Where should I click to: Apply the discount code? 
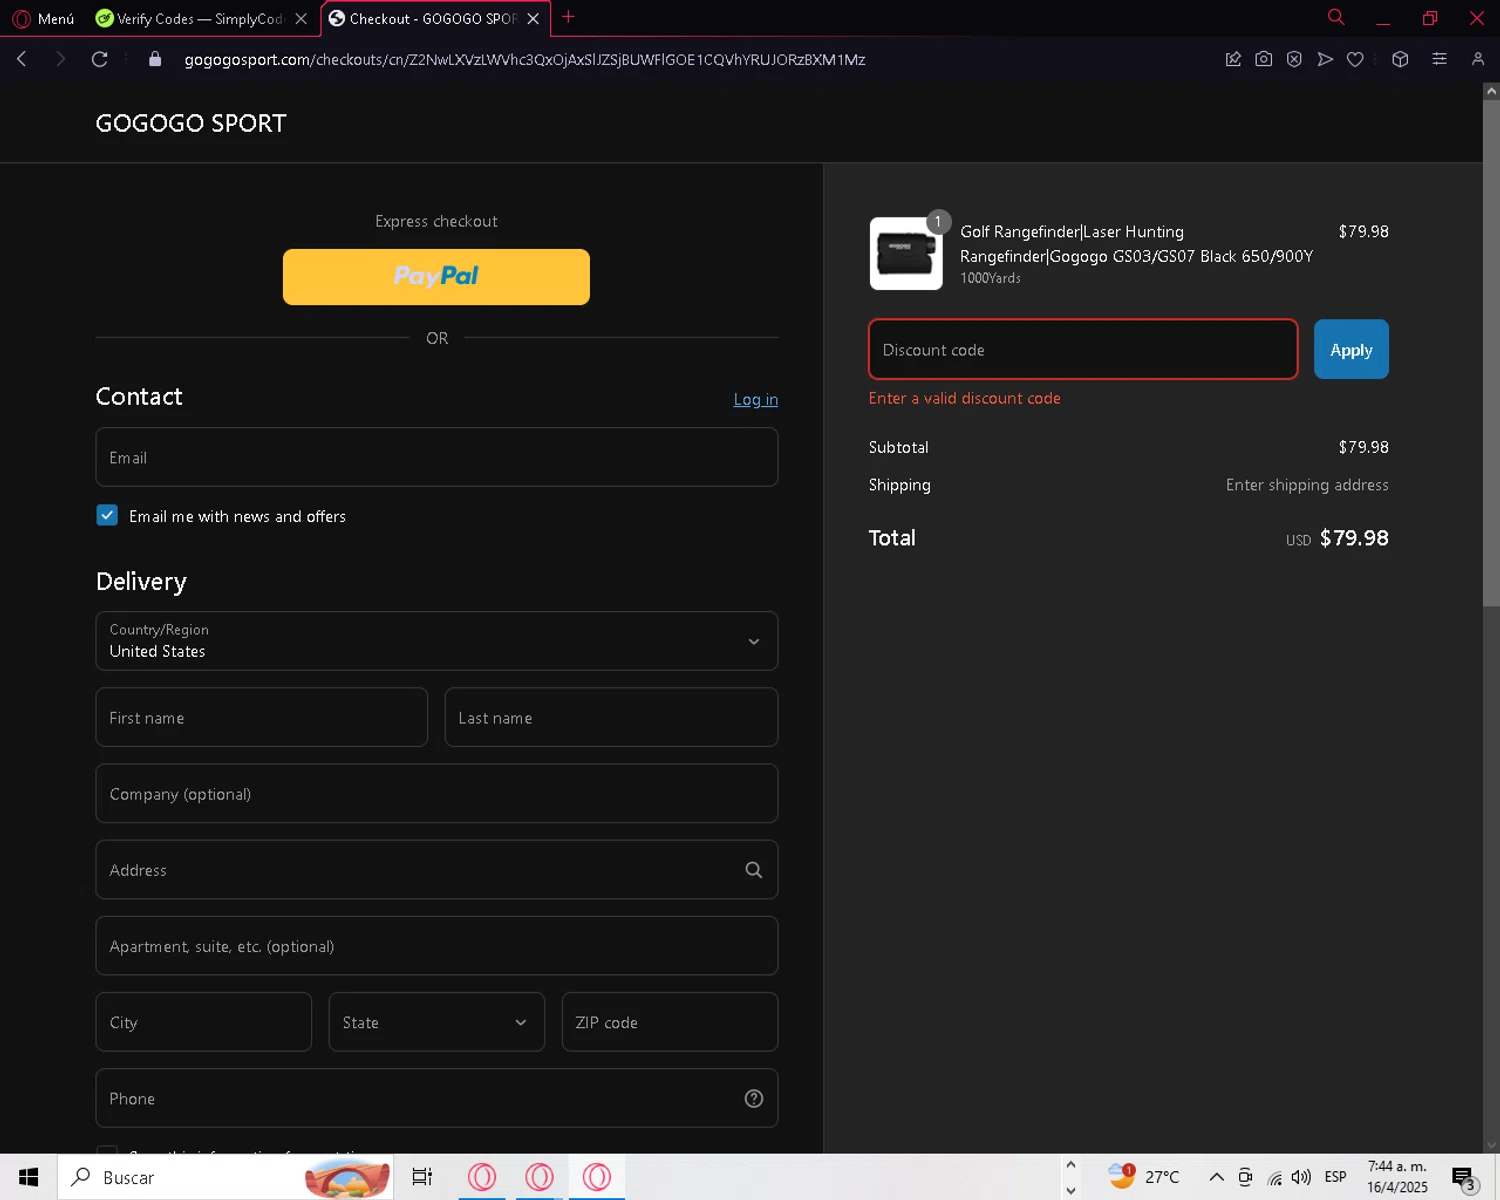coord(1351,349)
